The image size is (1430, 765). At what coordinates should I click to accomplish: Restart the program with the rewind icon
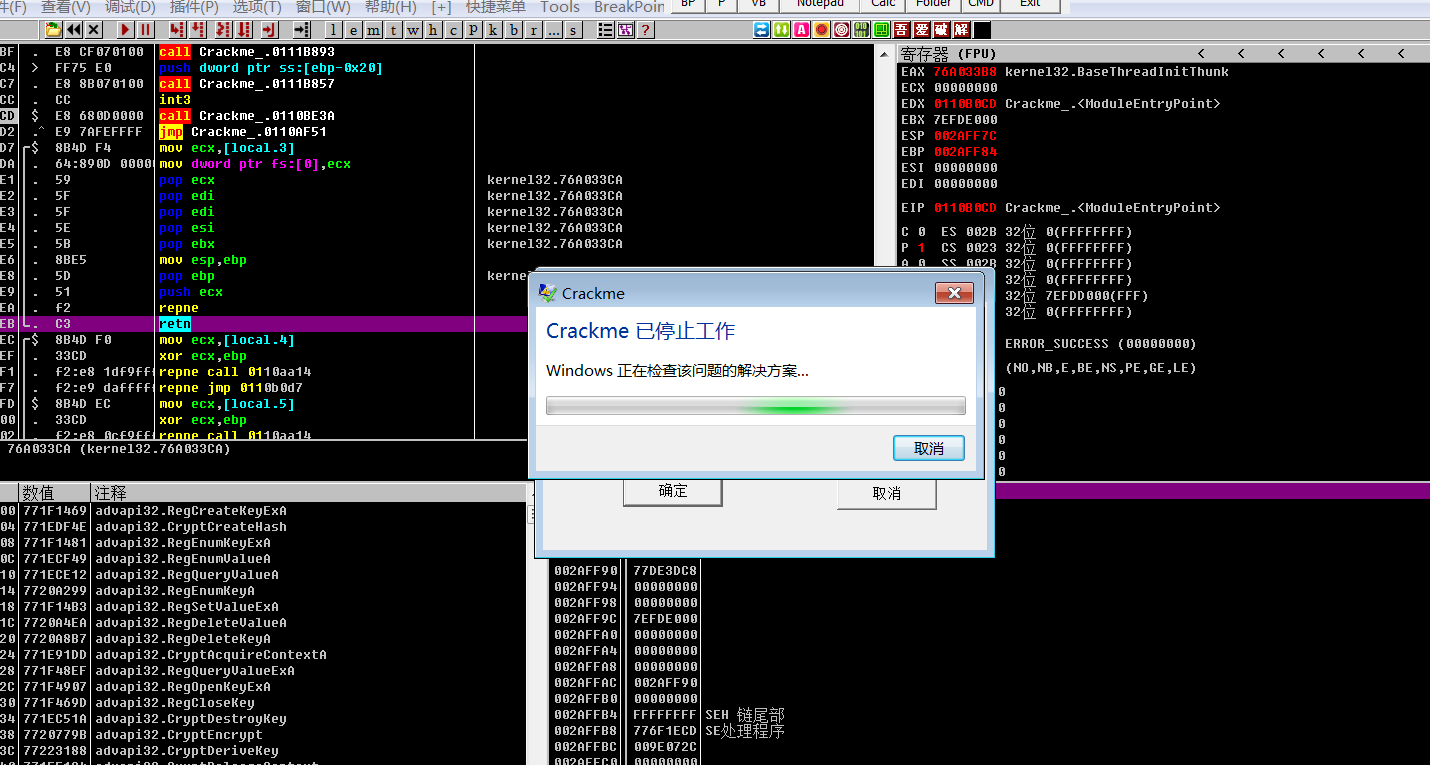click(74, 30)
